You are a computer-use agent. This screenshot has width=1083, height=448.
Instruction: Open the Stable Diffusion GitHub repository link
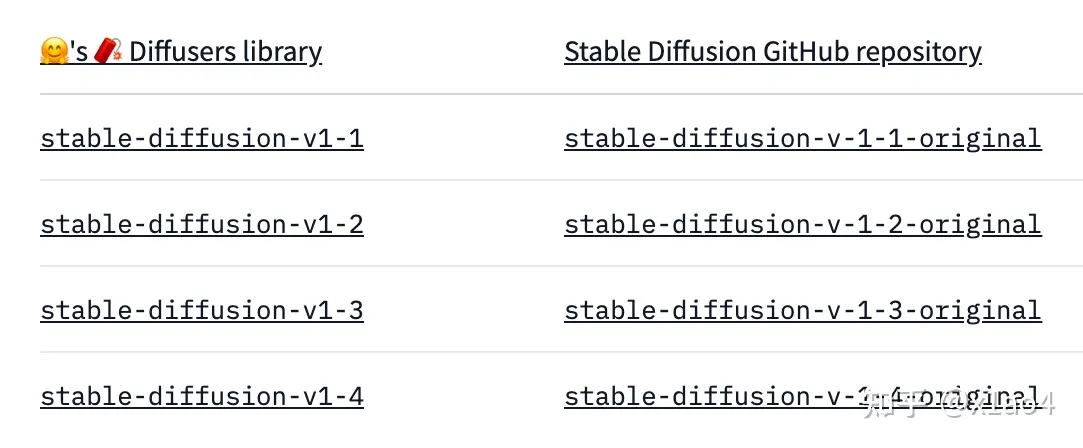coord(772,52)
